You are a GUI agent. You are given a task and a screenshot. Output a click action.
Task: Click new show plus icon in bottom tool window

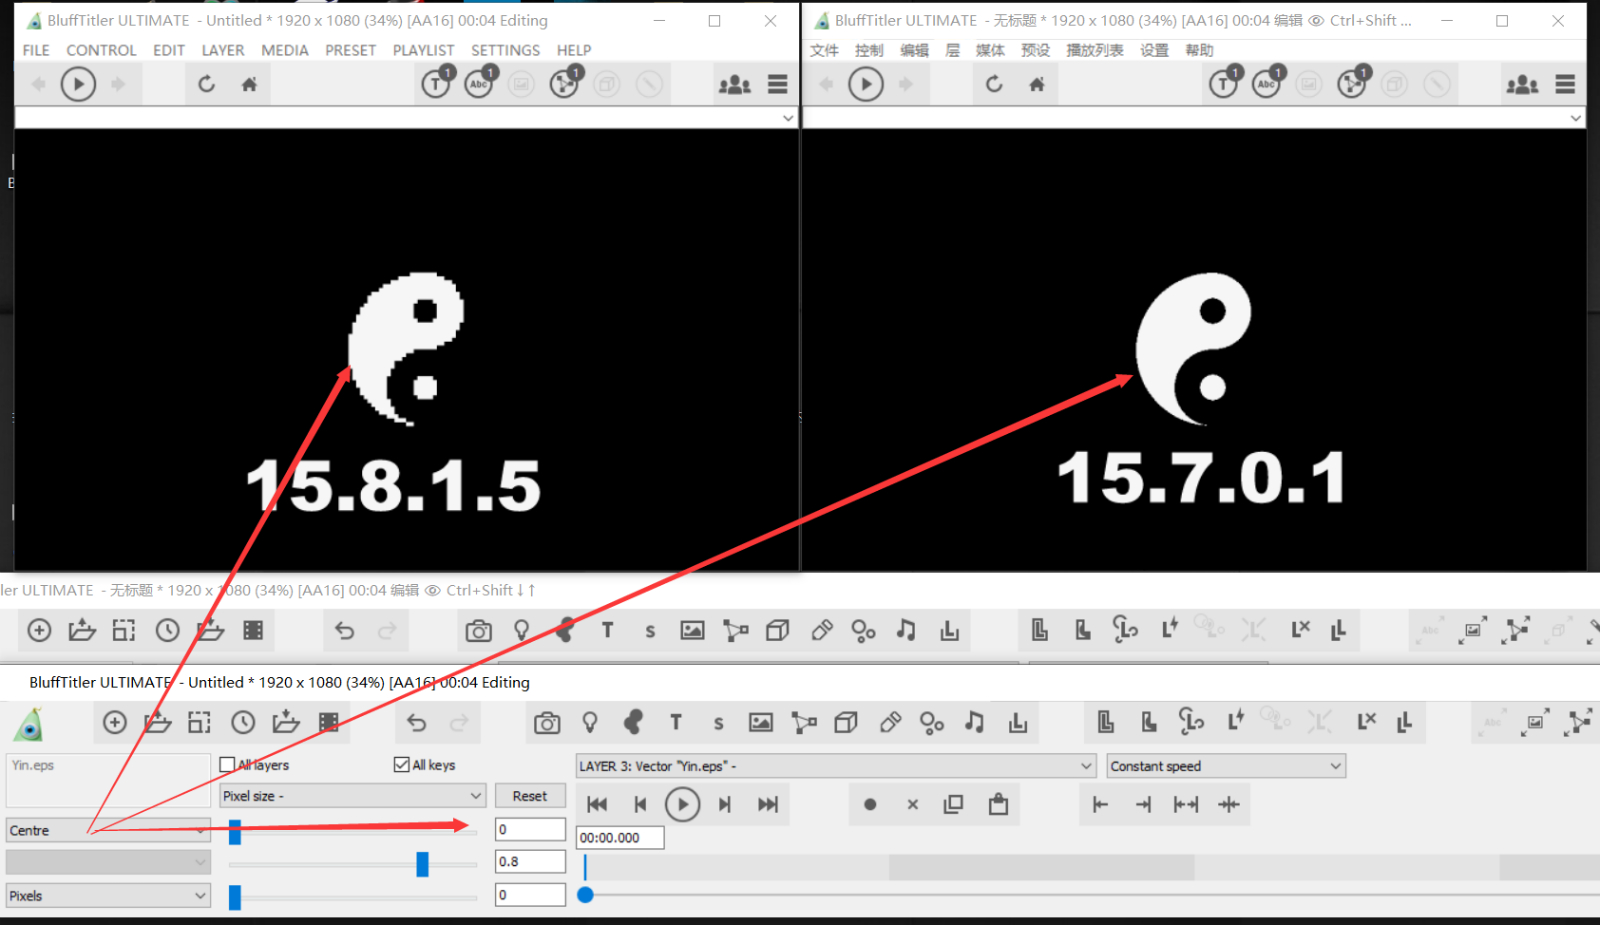click(x=115, y=722)
